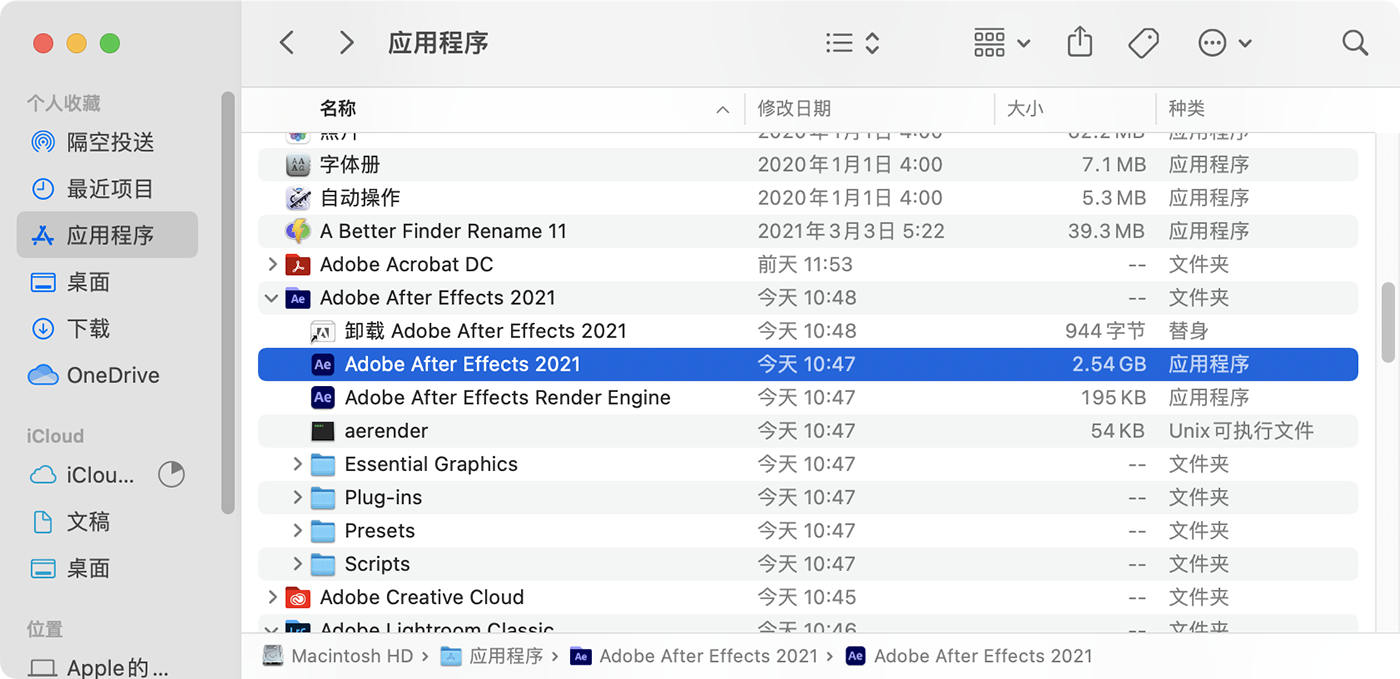The image size is (1400, 679).
Task: Open 文稿 in the sidebar
Action: pos(107,521)
